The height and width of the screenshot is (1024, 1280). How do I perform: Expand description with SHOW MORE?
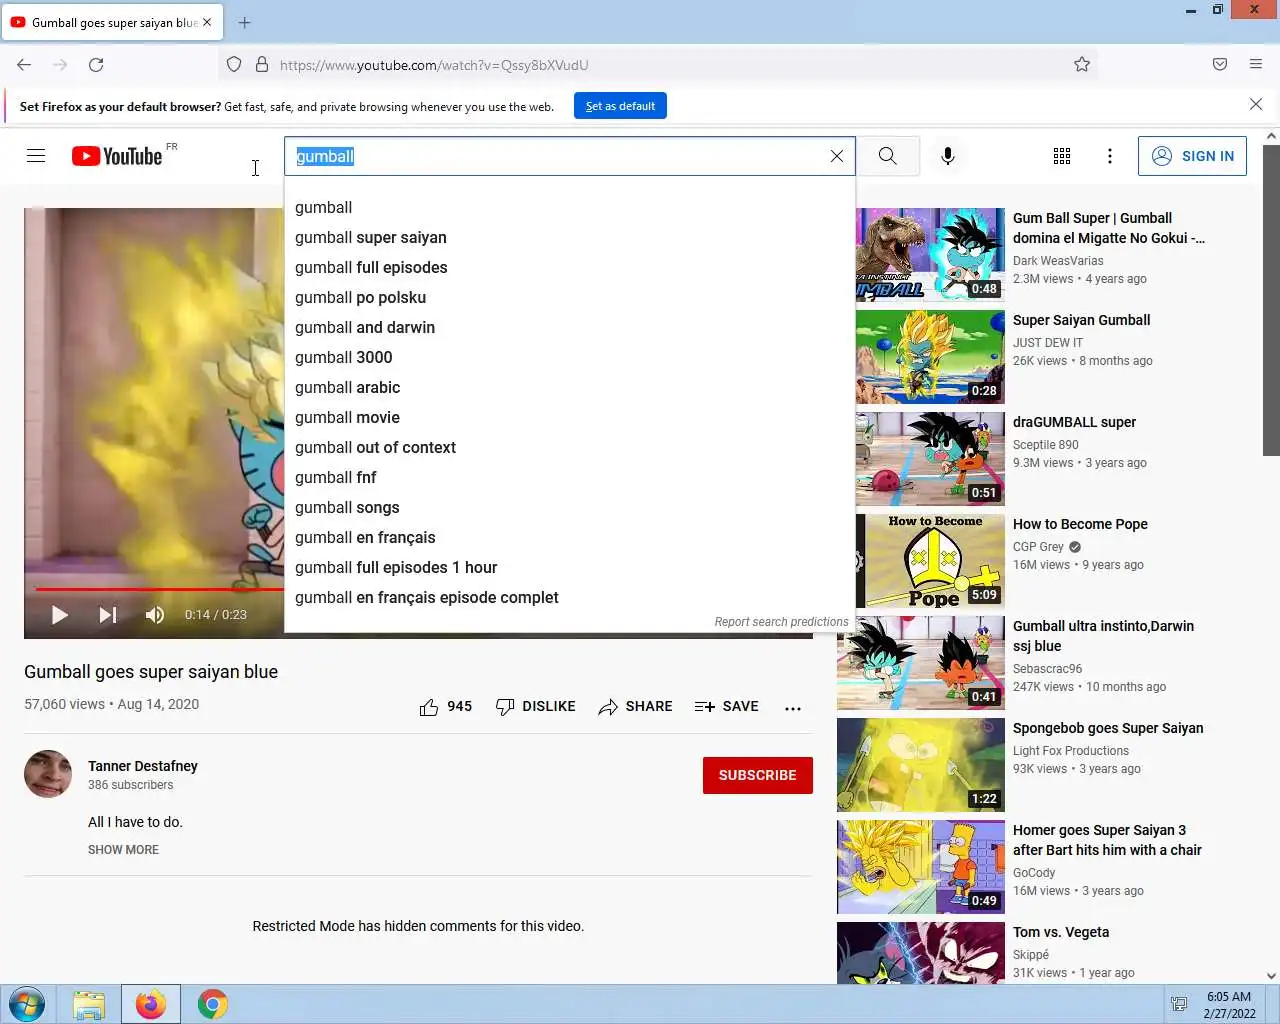pos(123,850)
